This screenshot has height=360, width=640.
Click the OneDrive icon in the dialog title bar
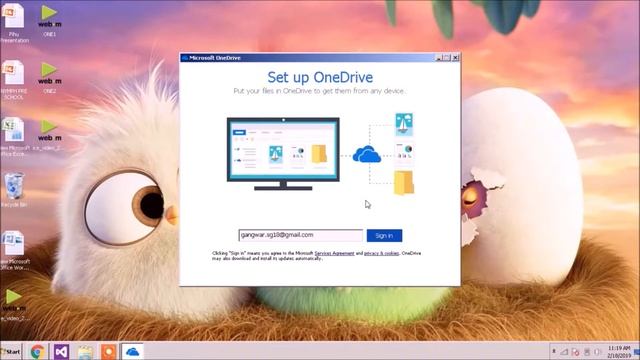(x=184, y=58)
